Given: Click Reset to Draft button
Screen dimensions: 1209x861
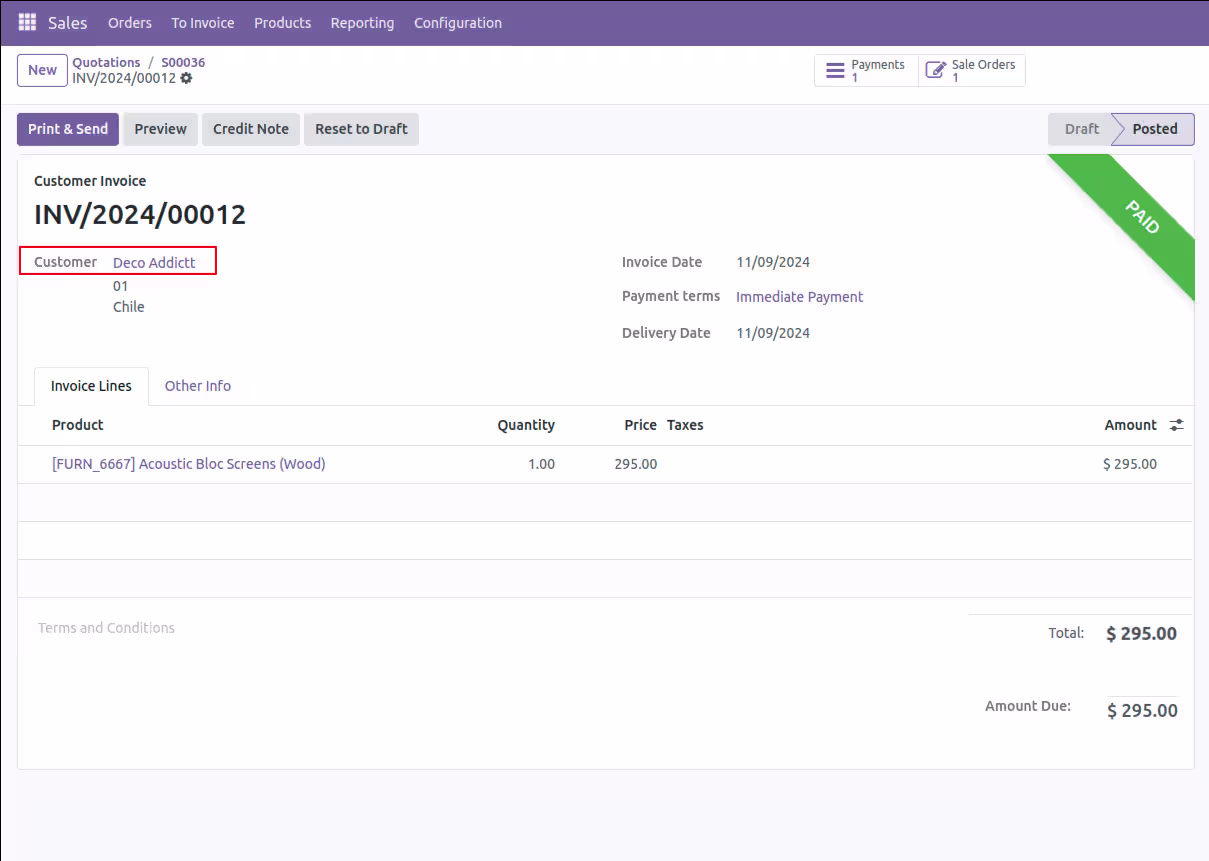Looking at the screenshot, I should [x=361, y=129].
